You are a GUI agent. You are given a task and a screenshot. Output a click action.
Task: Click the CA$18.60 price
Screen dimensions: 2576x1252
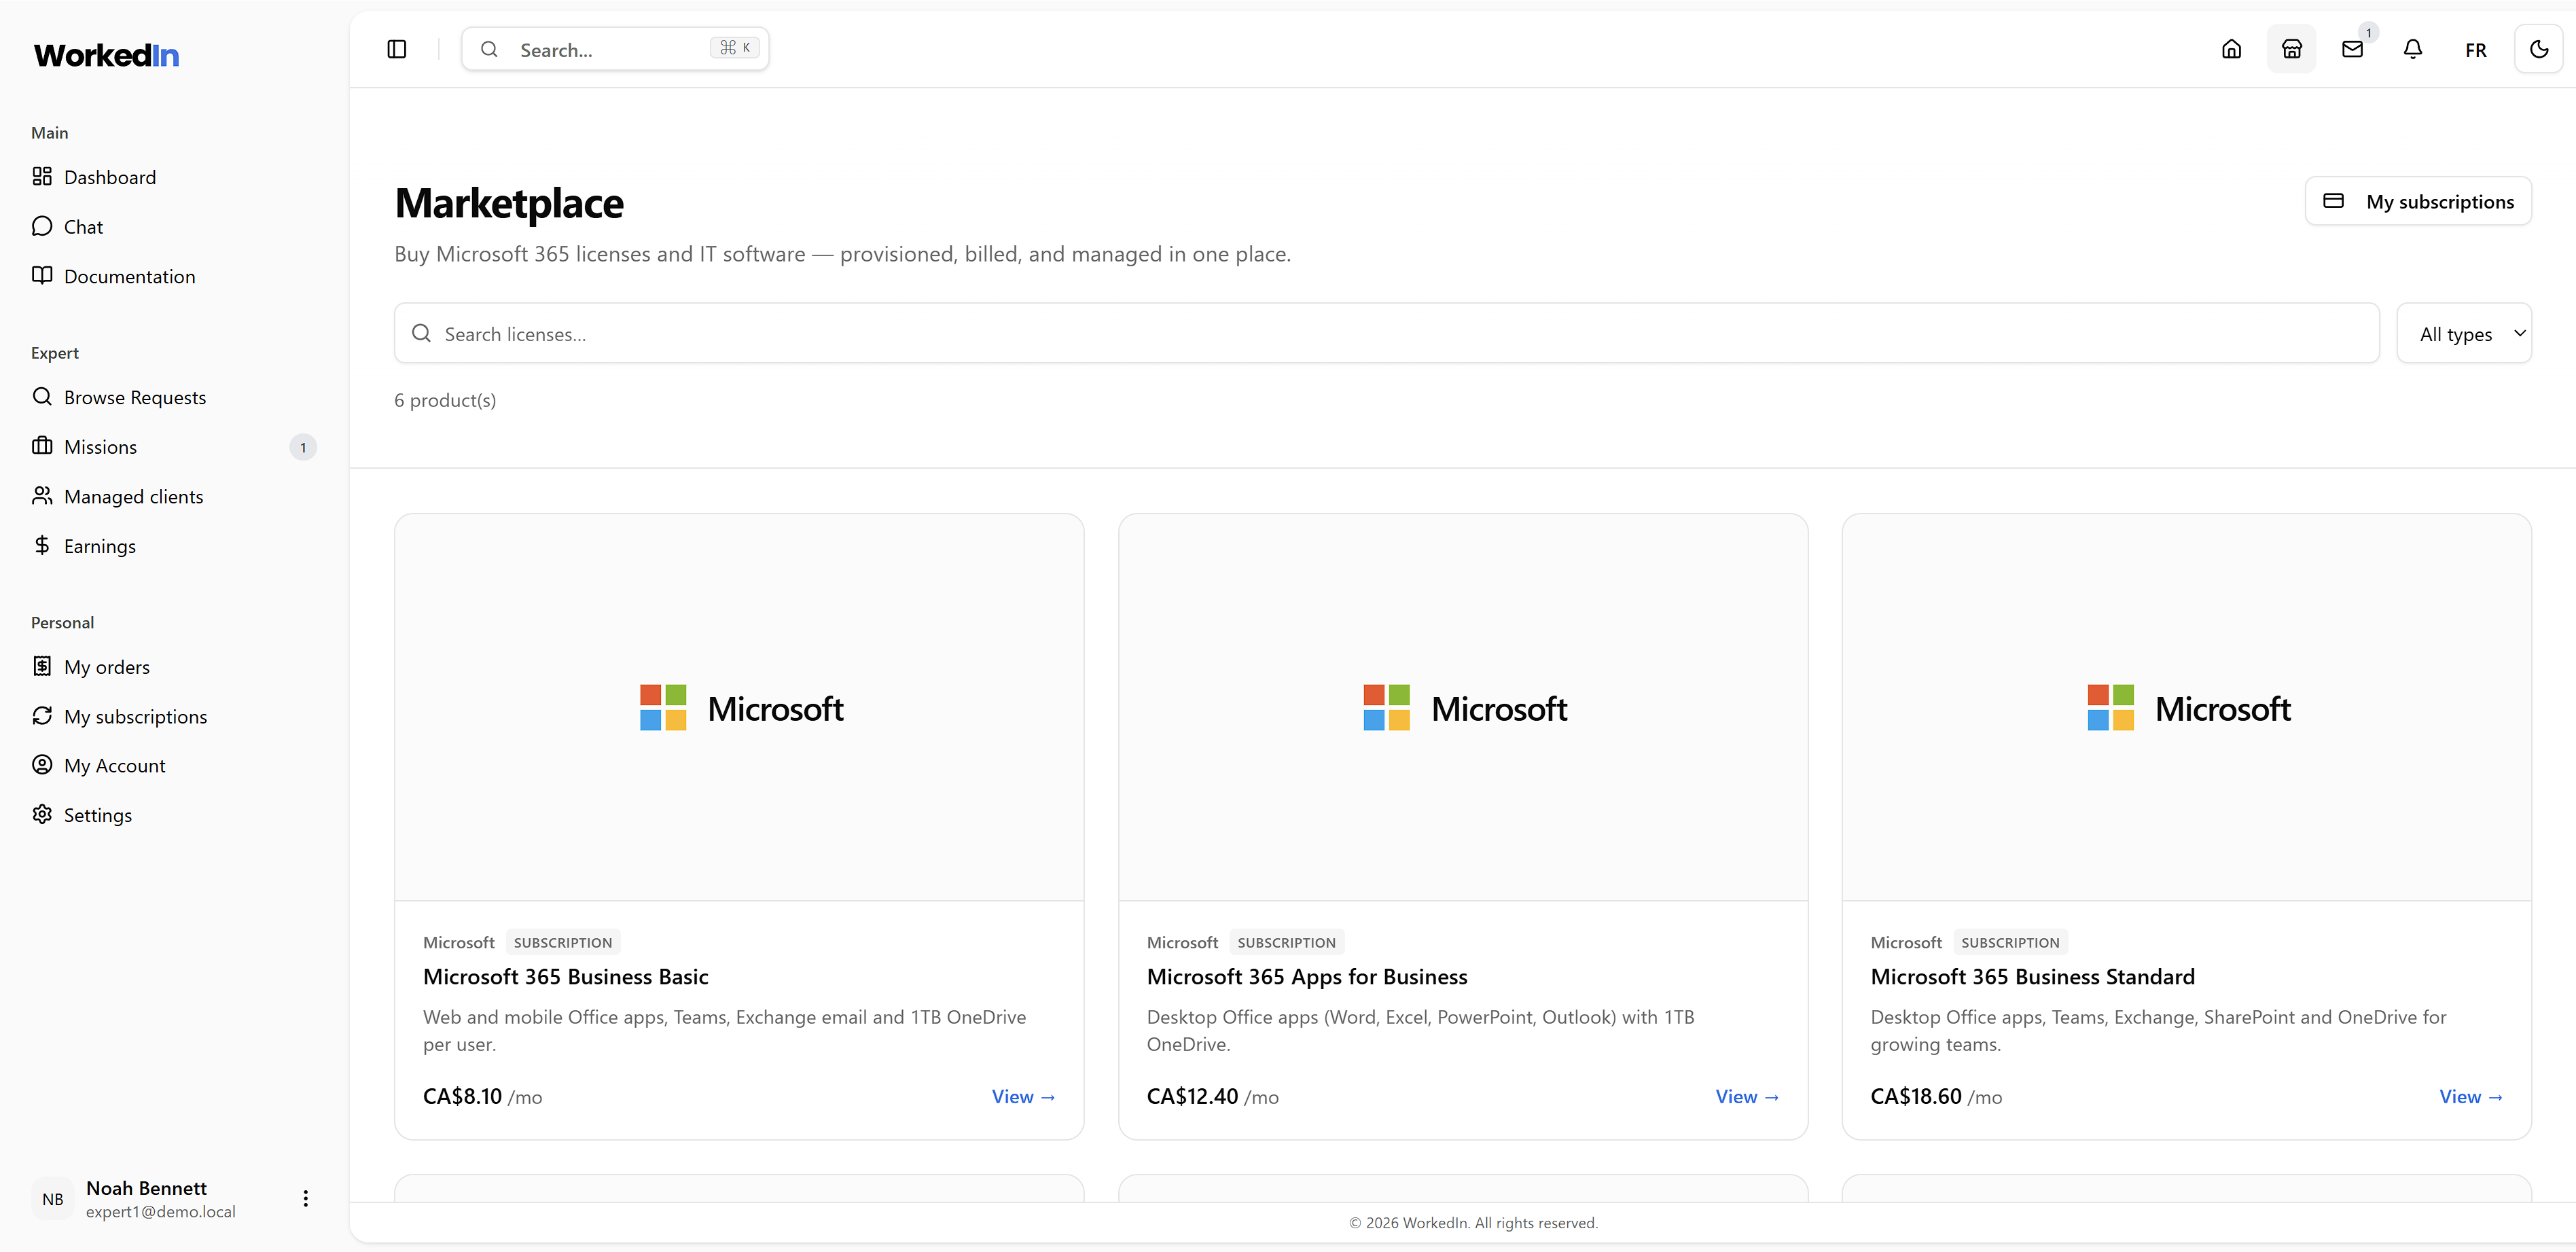[x=1916, y=1097]
